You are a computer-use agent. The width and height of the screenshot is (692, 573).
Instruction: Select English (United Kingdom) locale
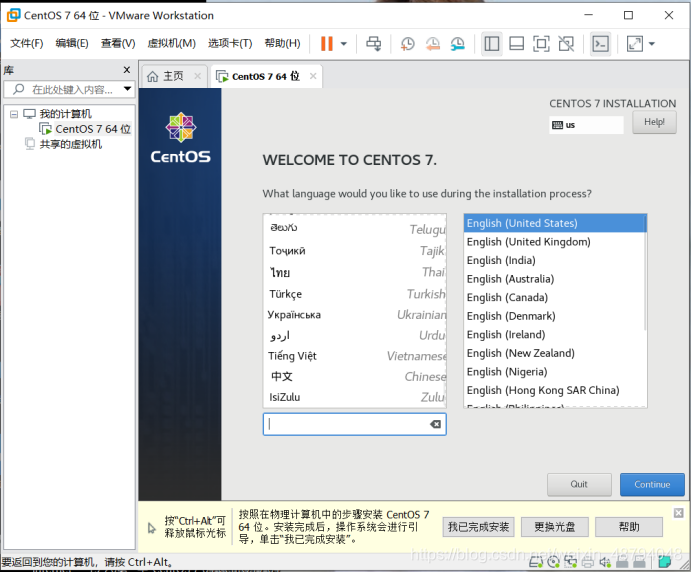coord(554,242)
